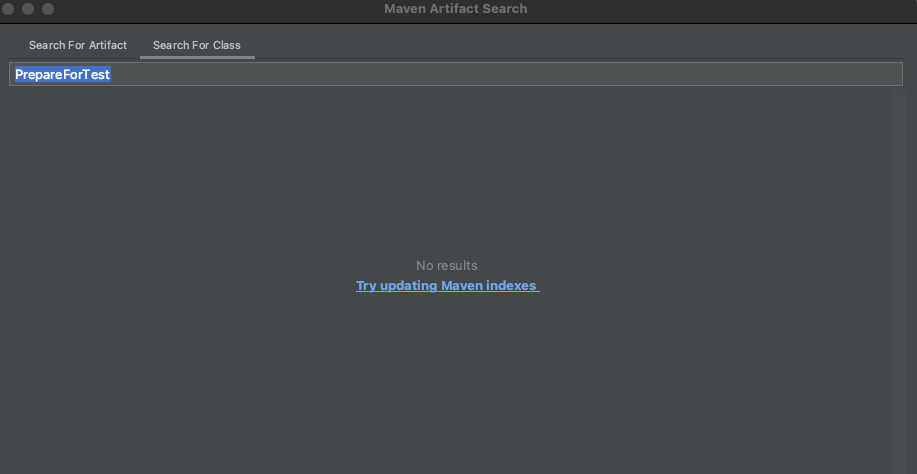Click the Maven Artifact Search title

(456, 9)
